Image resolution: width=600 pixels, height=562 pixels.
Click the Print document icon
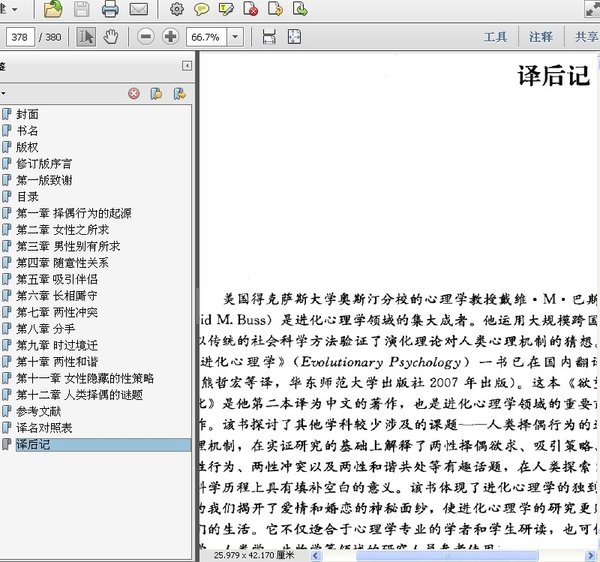[110, 10]
